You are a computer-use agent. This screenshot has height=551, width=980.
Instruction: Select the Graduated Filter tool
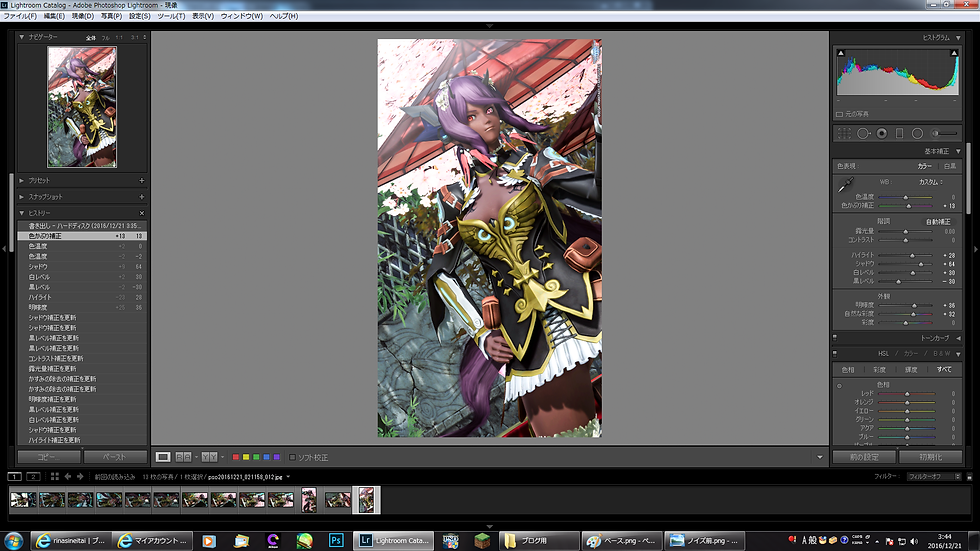click(x=899, y=133)
